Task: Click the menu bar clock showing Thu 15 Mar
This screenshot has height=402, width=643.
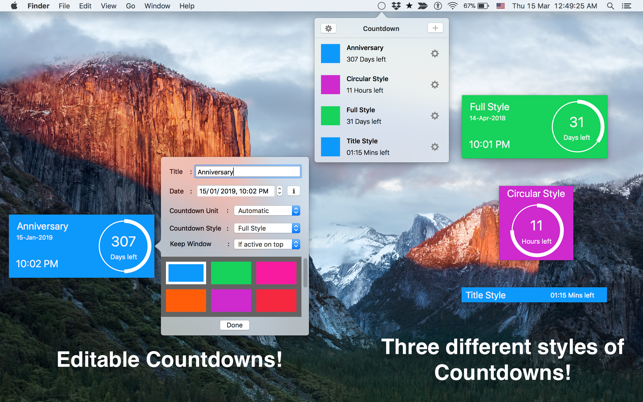Action: click(x=555, y=6)
